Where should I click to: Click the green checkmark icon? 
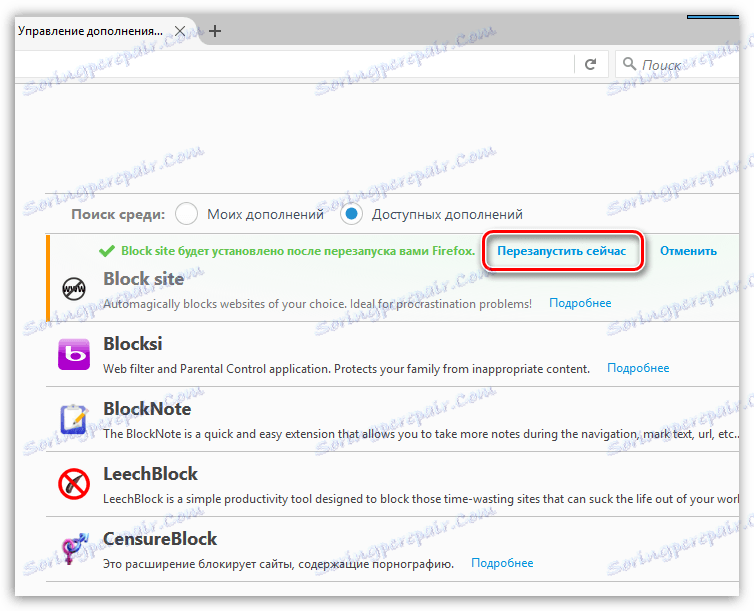click(107, 251)
